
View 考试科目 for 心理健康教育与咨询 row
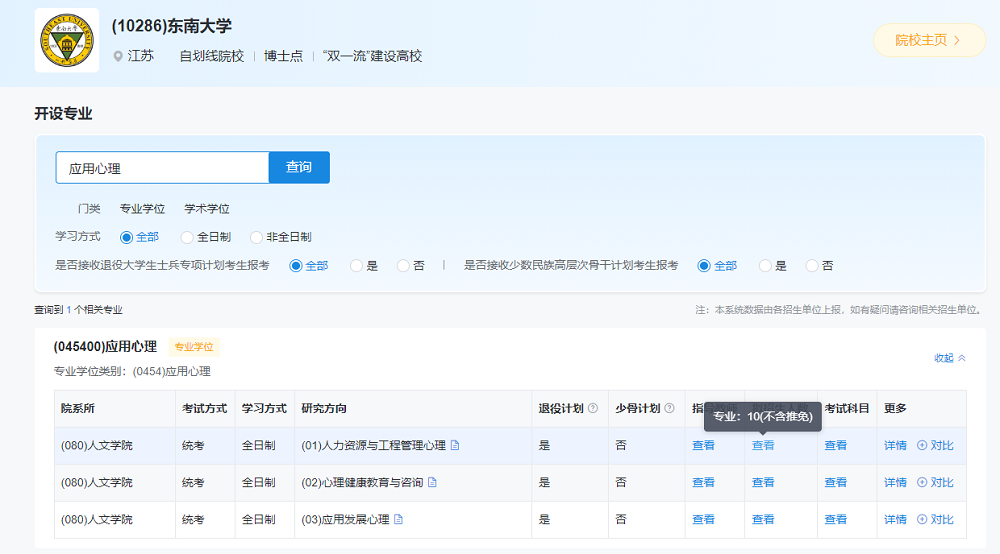click(835, 482)
